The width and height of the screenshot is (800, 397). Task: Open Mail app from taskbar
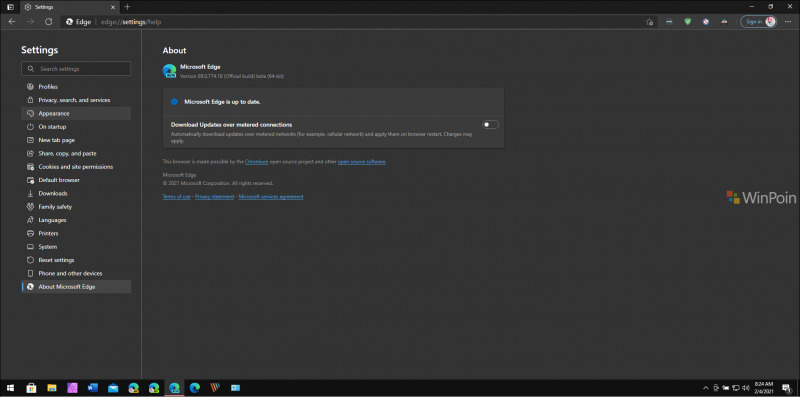tap(113, 388)
